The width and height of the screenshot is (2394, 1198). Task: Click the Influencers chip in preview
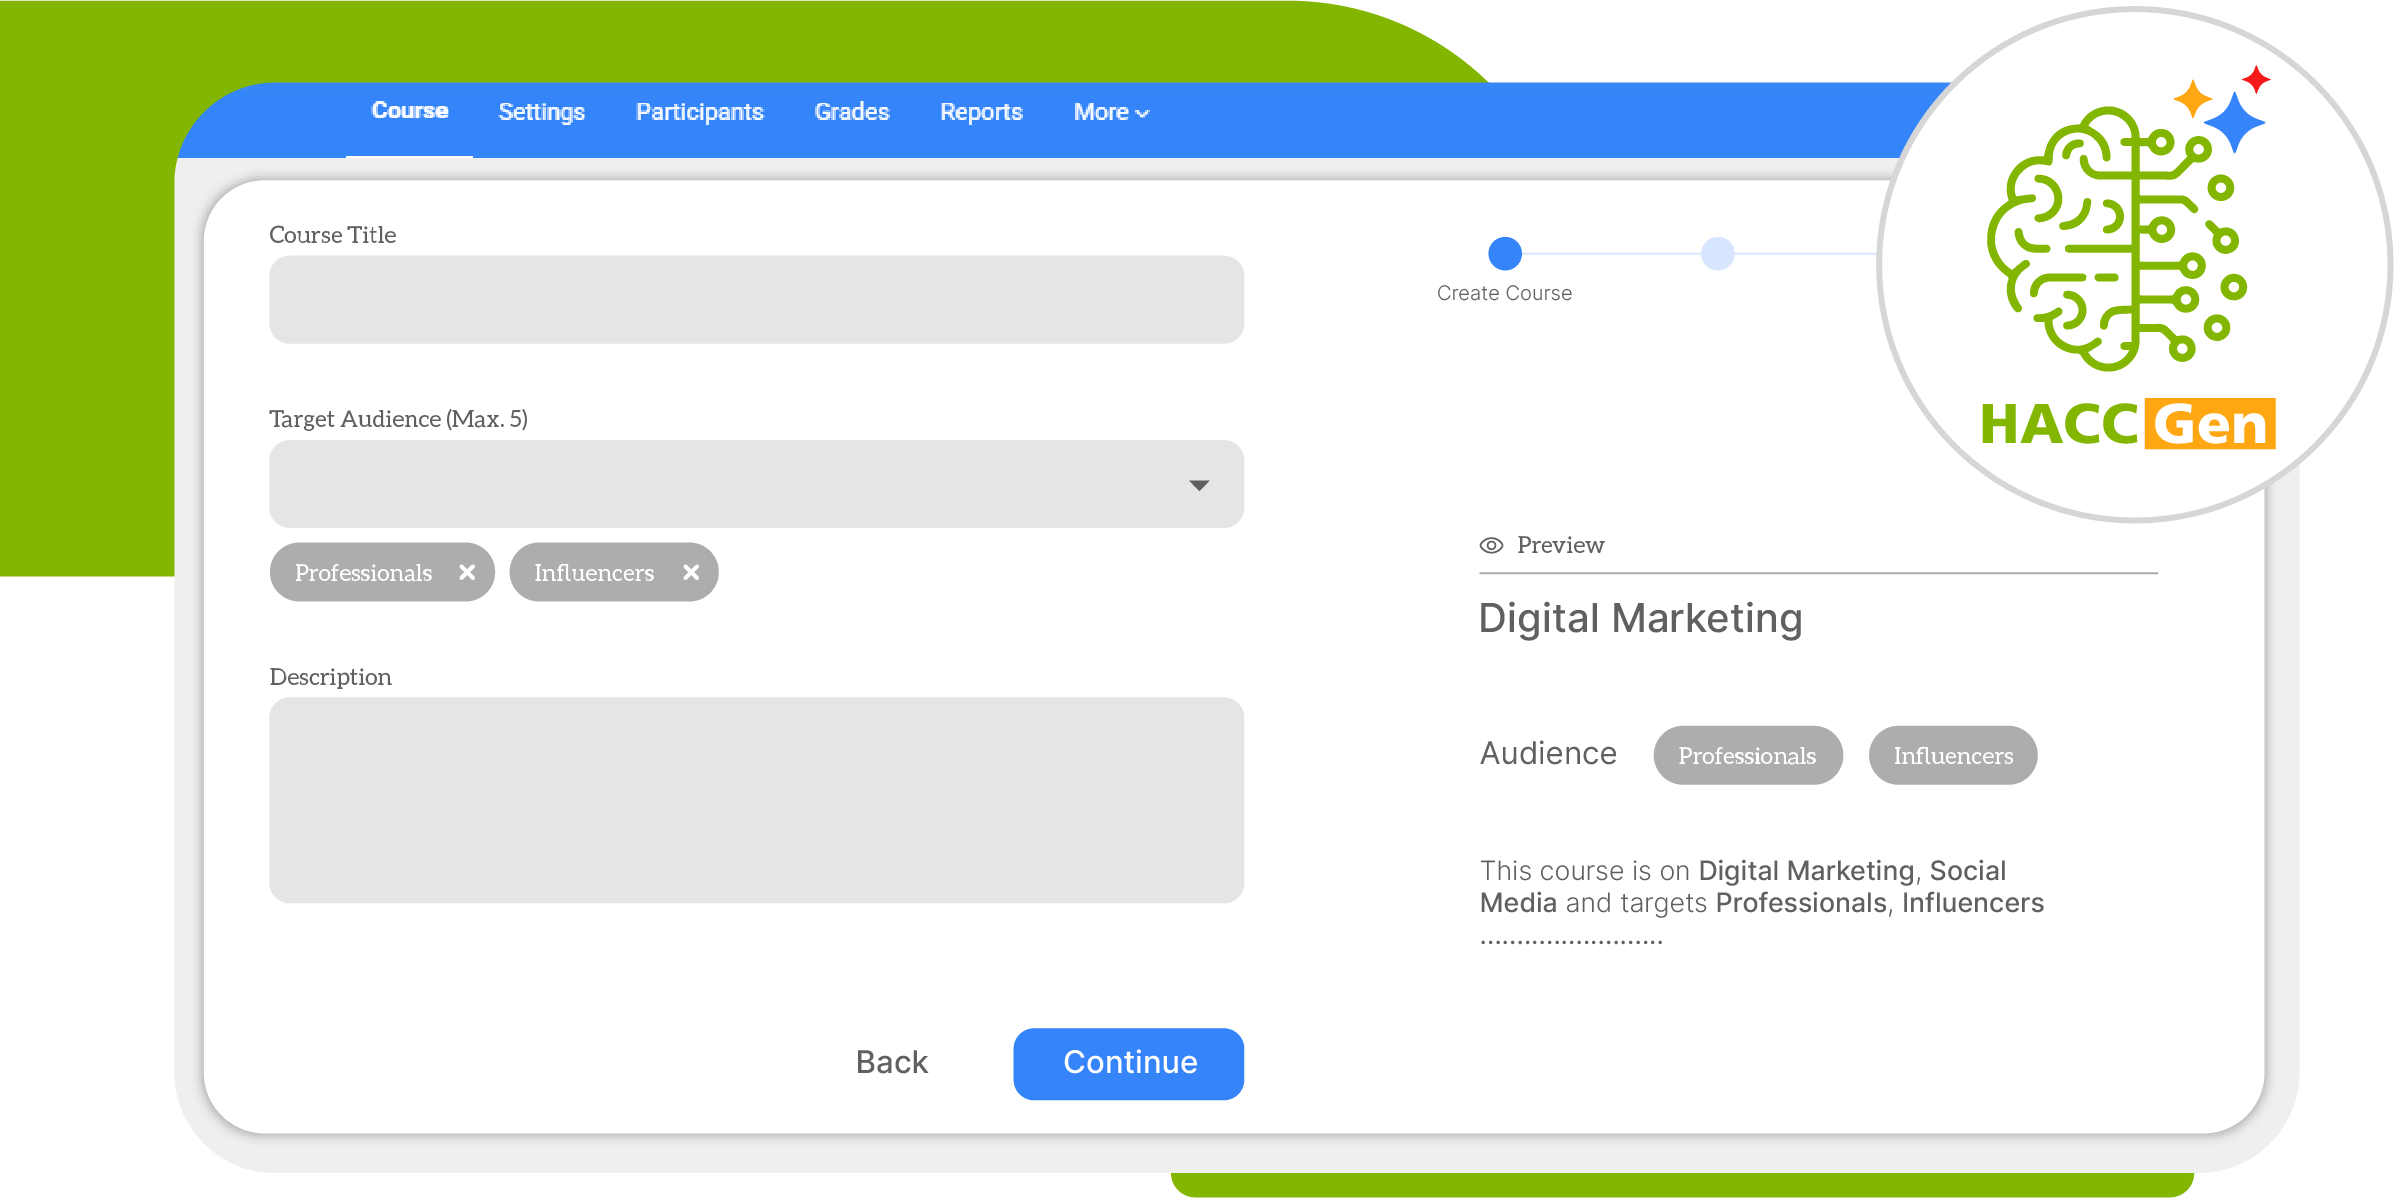[x=1952, y=755]
